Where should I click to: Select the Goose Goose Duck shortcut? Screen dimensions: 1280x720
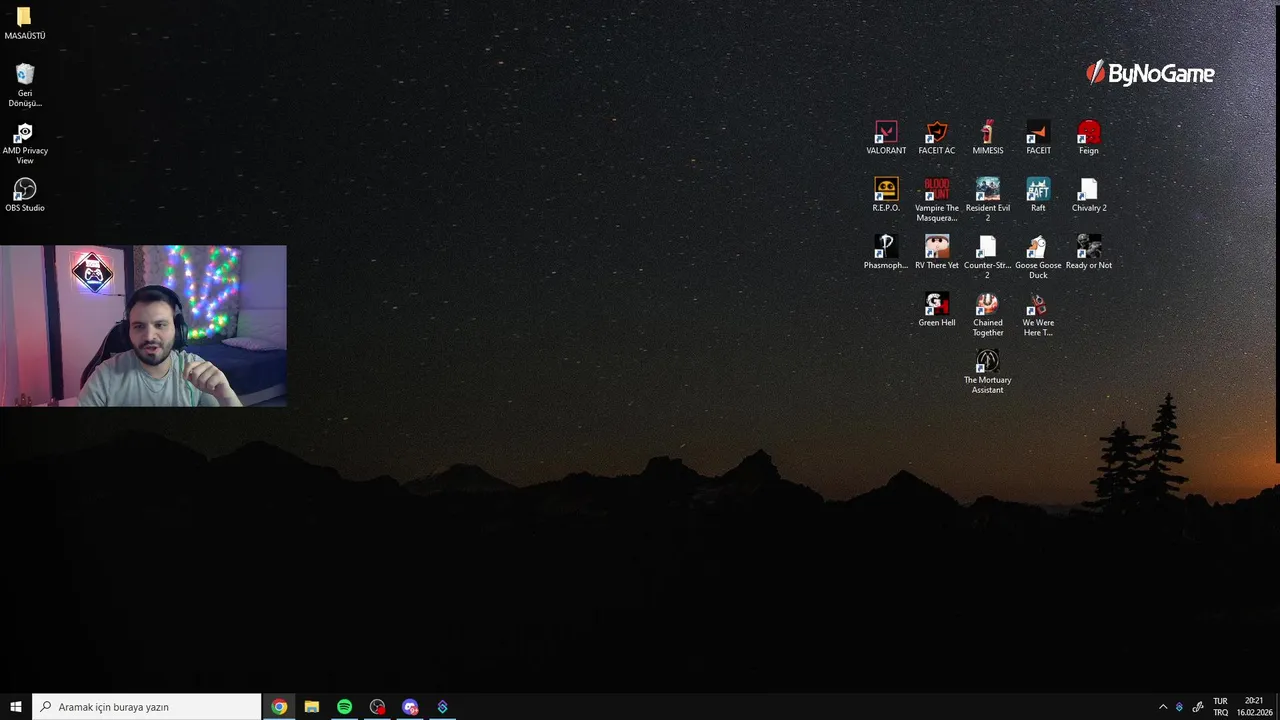[1038, 257]
